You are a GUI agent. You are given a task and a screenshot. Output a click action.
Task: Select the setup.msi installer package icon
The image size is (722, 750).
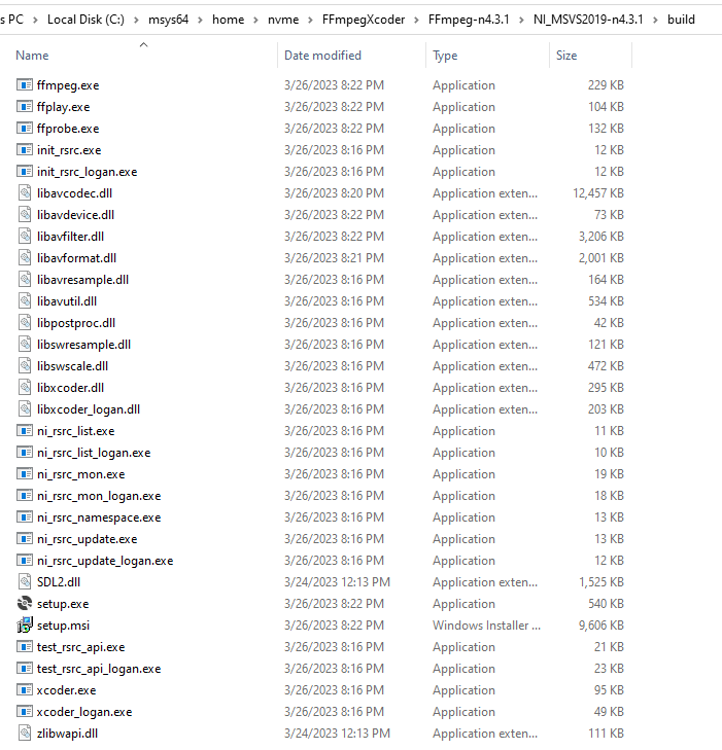pos(24,625)
